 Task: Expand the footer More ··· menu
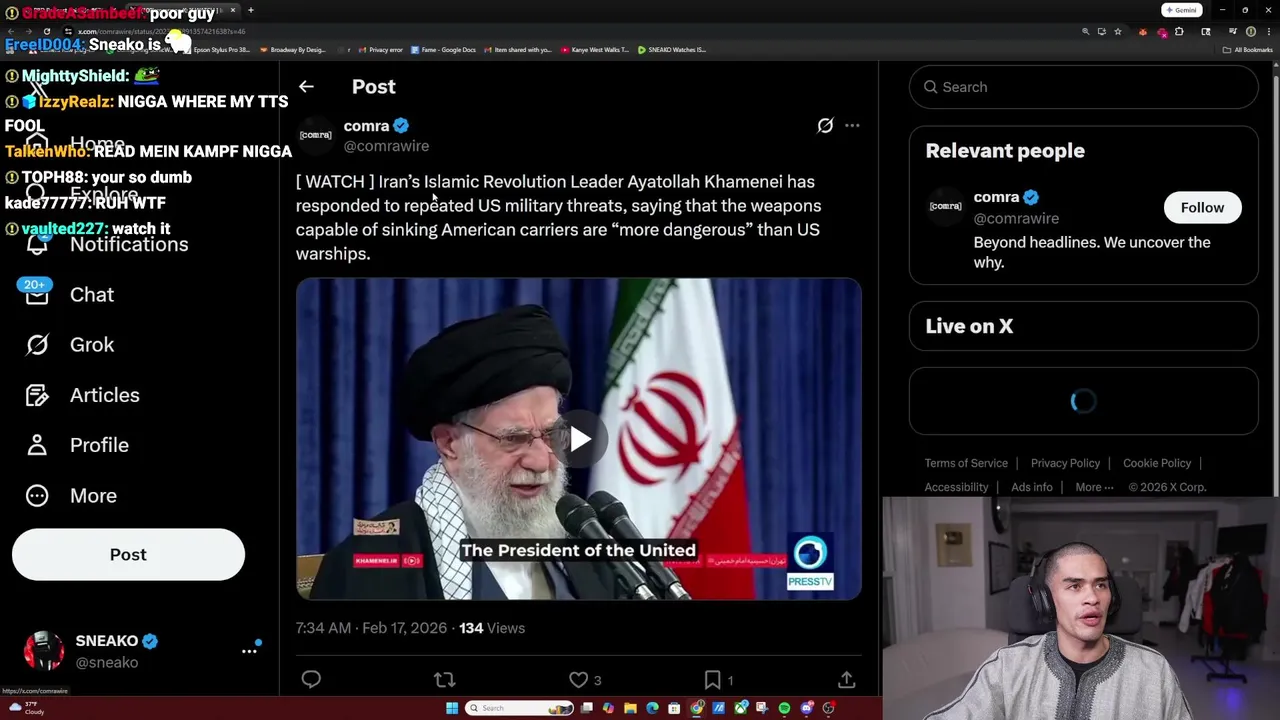[1094, 487]
